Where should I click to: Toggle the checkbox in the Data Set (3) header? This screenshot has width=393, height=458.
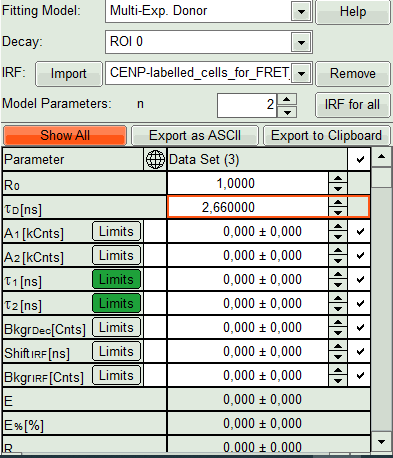tap(360, 159)
